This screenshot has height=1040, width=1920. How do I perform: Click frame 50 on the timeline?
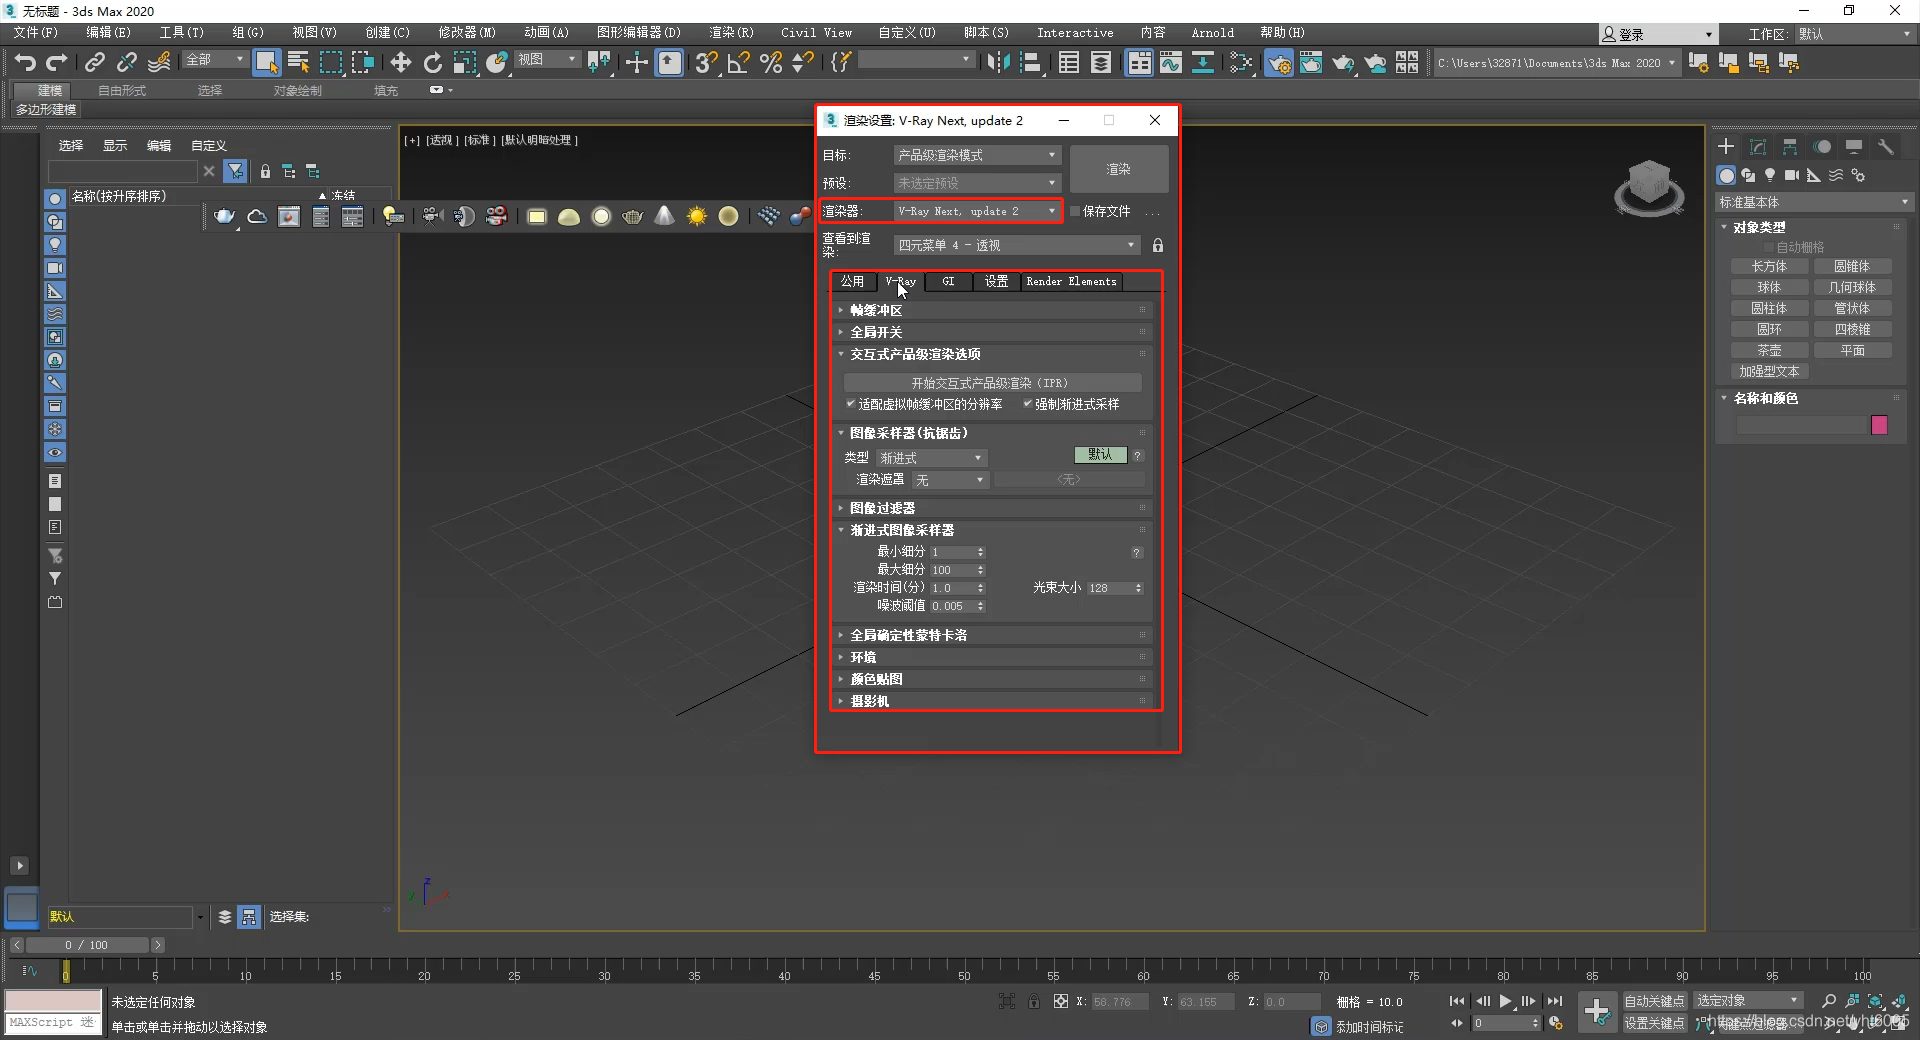(x=964, y=970)
